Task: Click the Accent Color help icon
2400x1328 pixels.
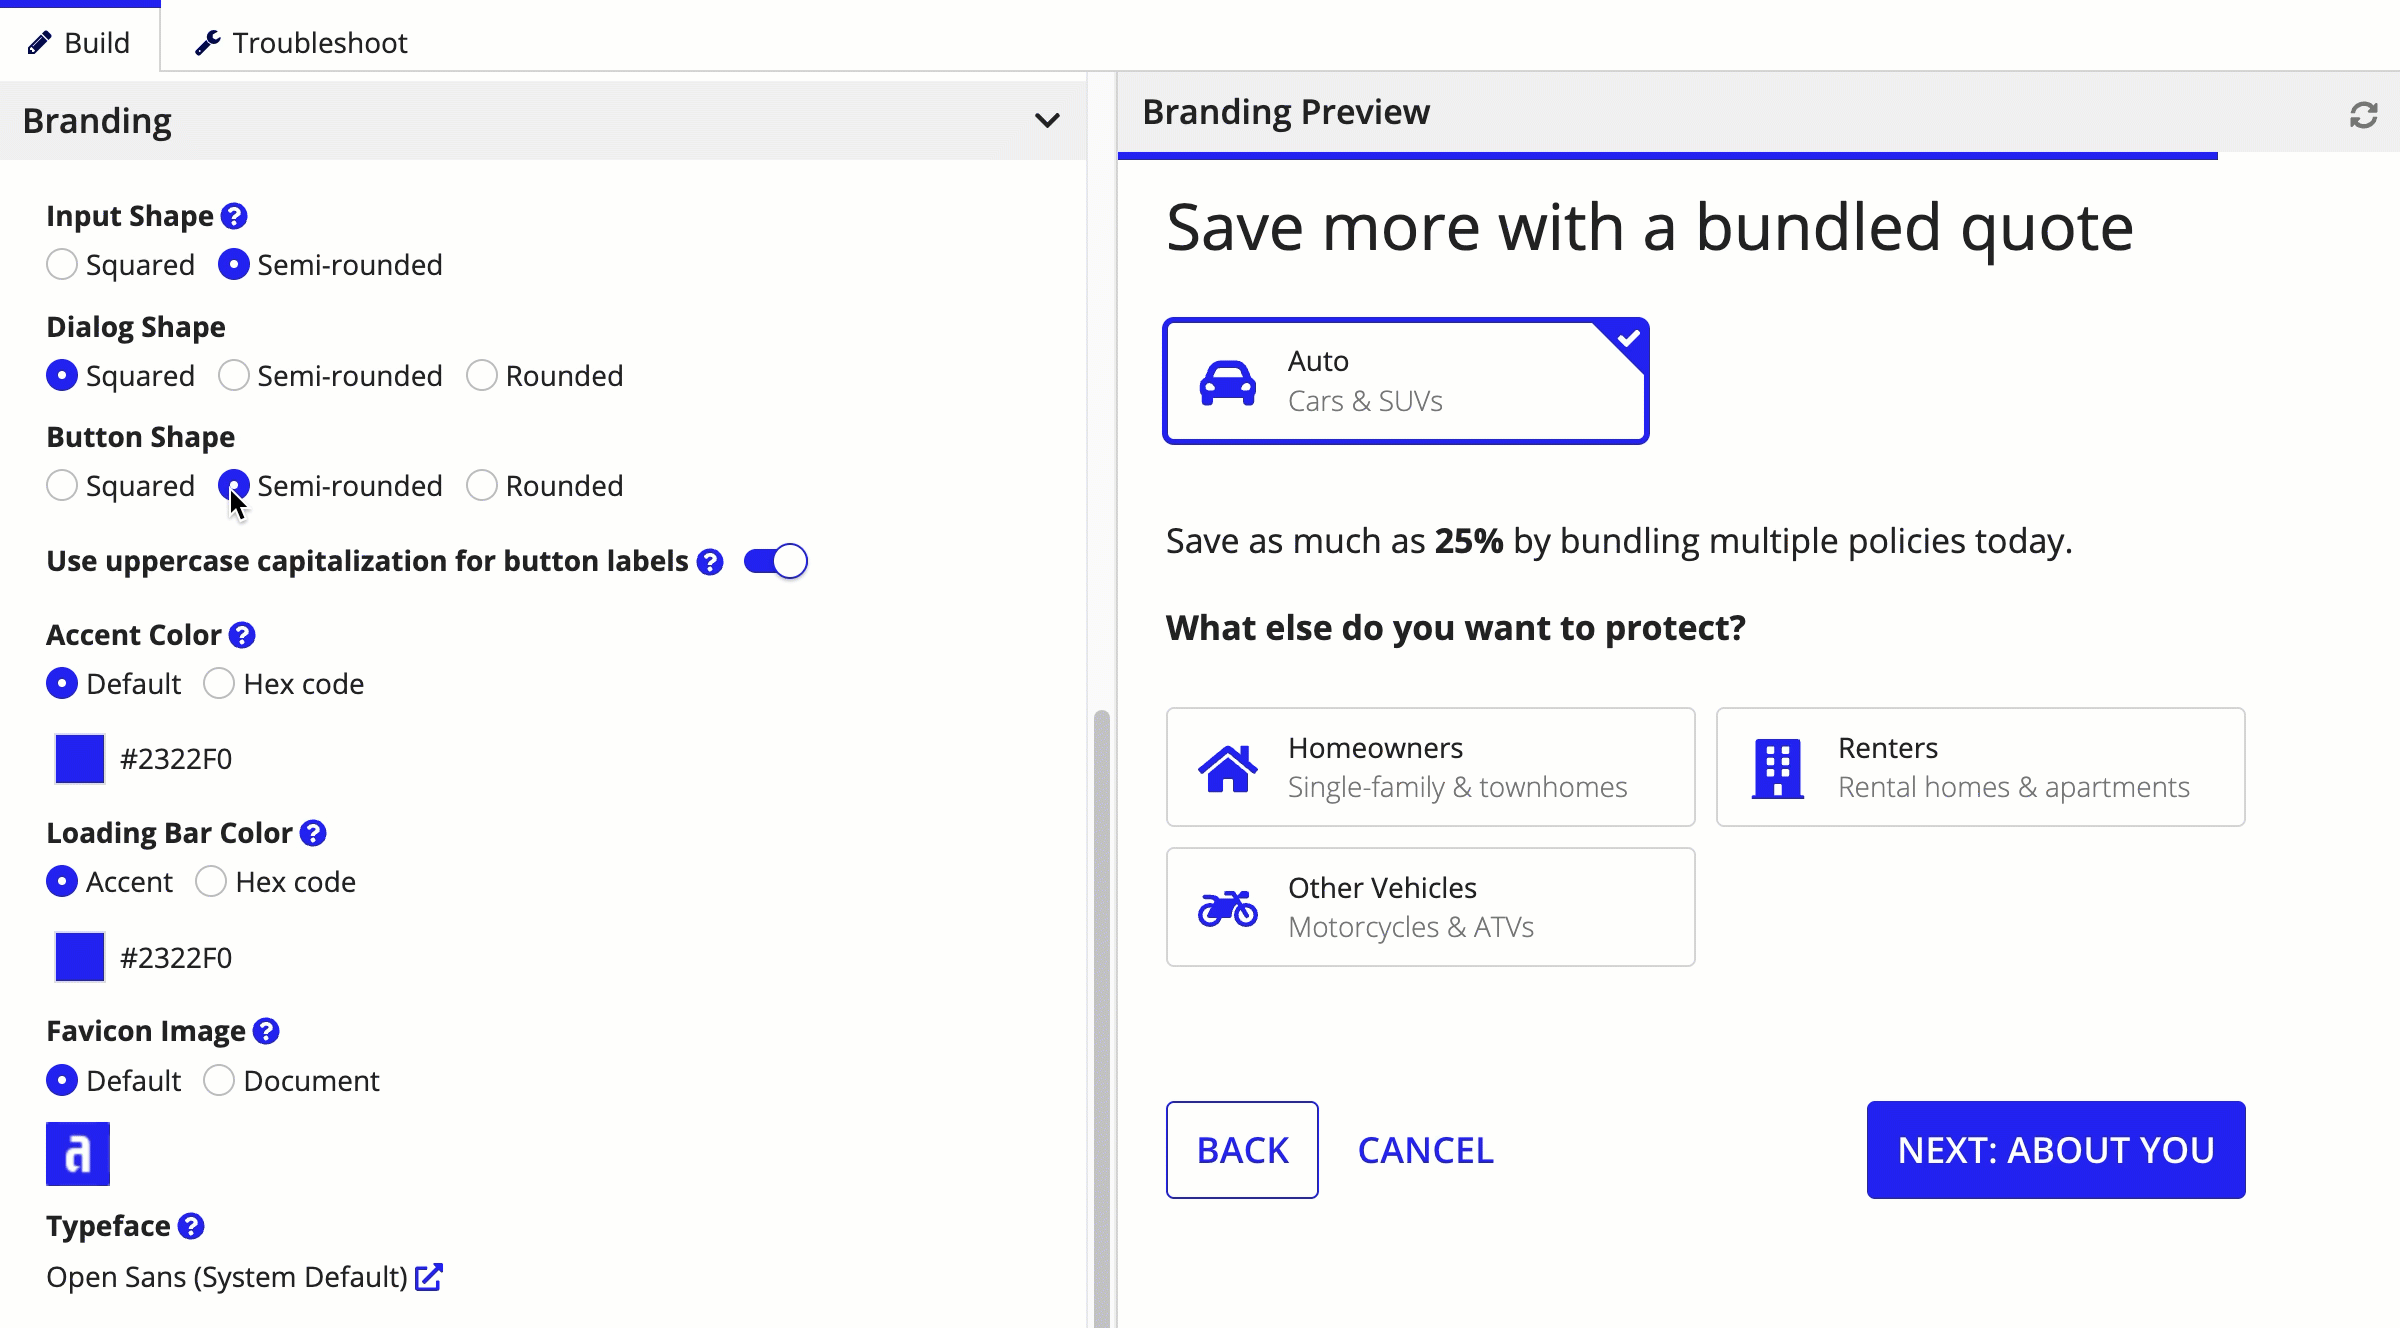Action: point(242,635)
